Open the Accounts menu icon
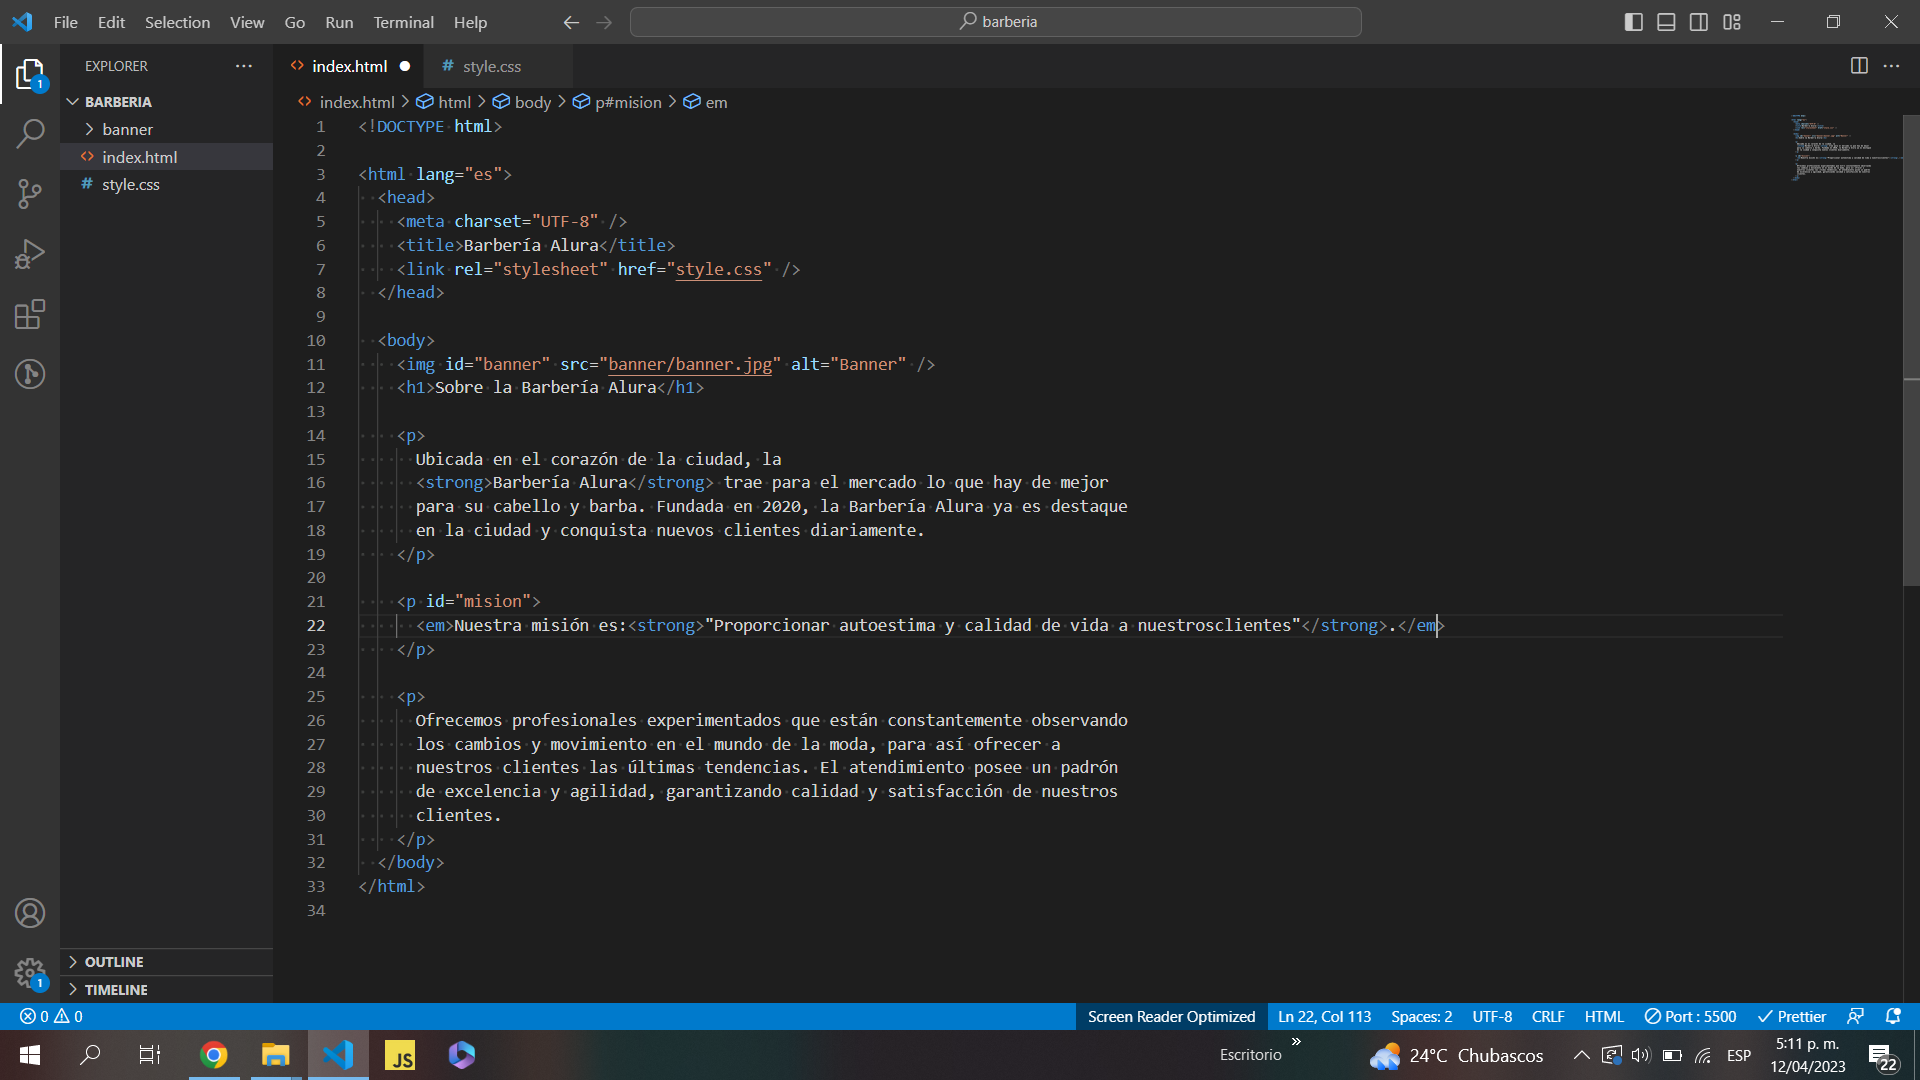Image resolution: width=1920 pixels, height=1080 pixels. pyautogui.click(x=30, y=913)
